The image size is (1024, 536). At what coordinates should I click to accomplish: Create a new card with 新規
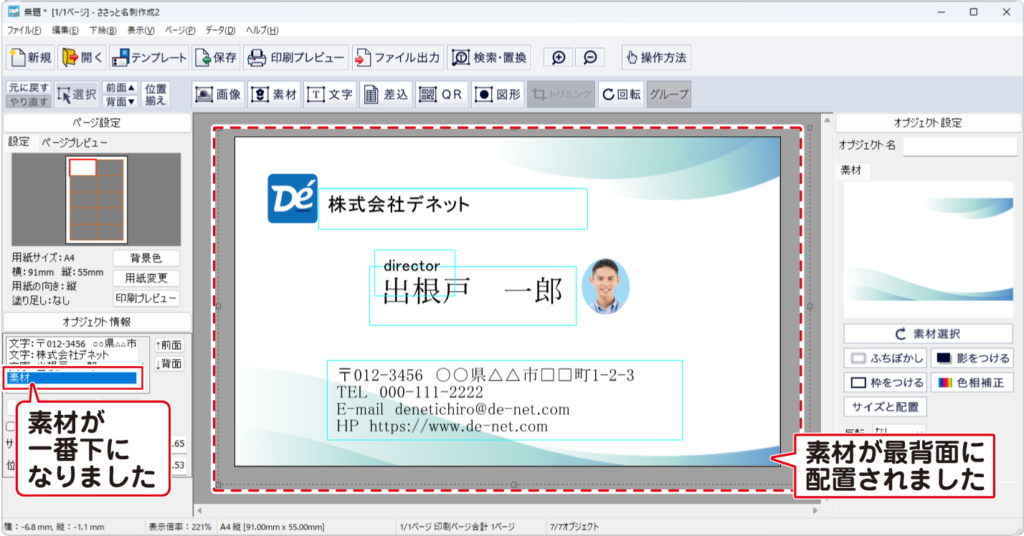click(31, 57)
